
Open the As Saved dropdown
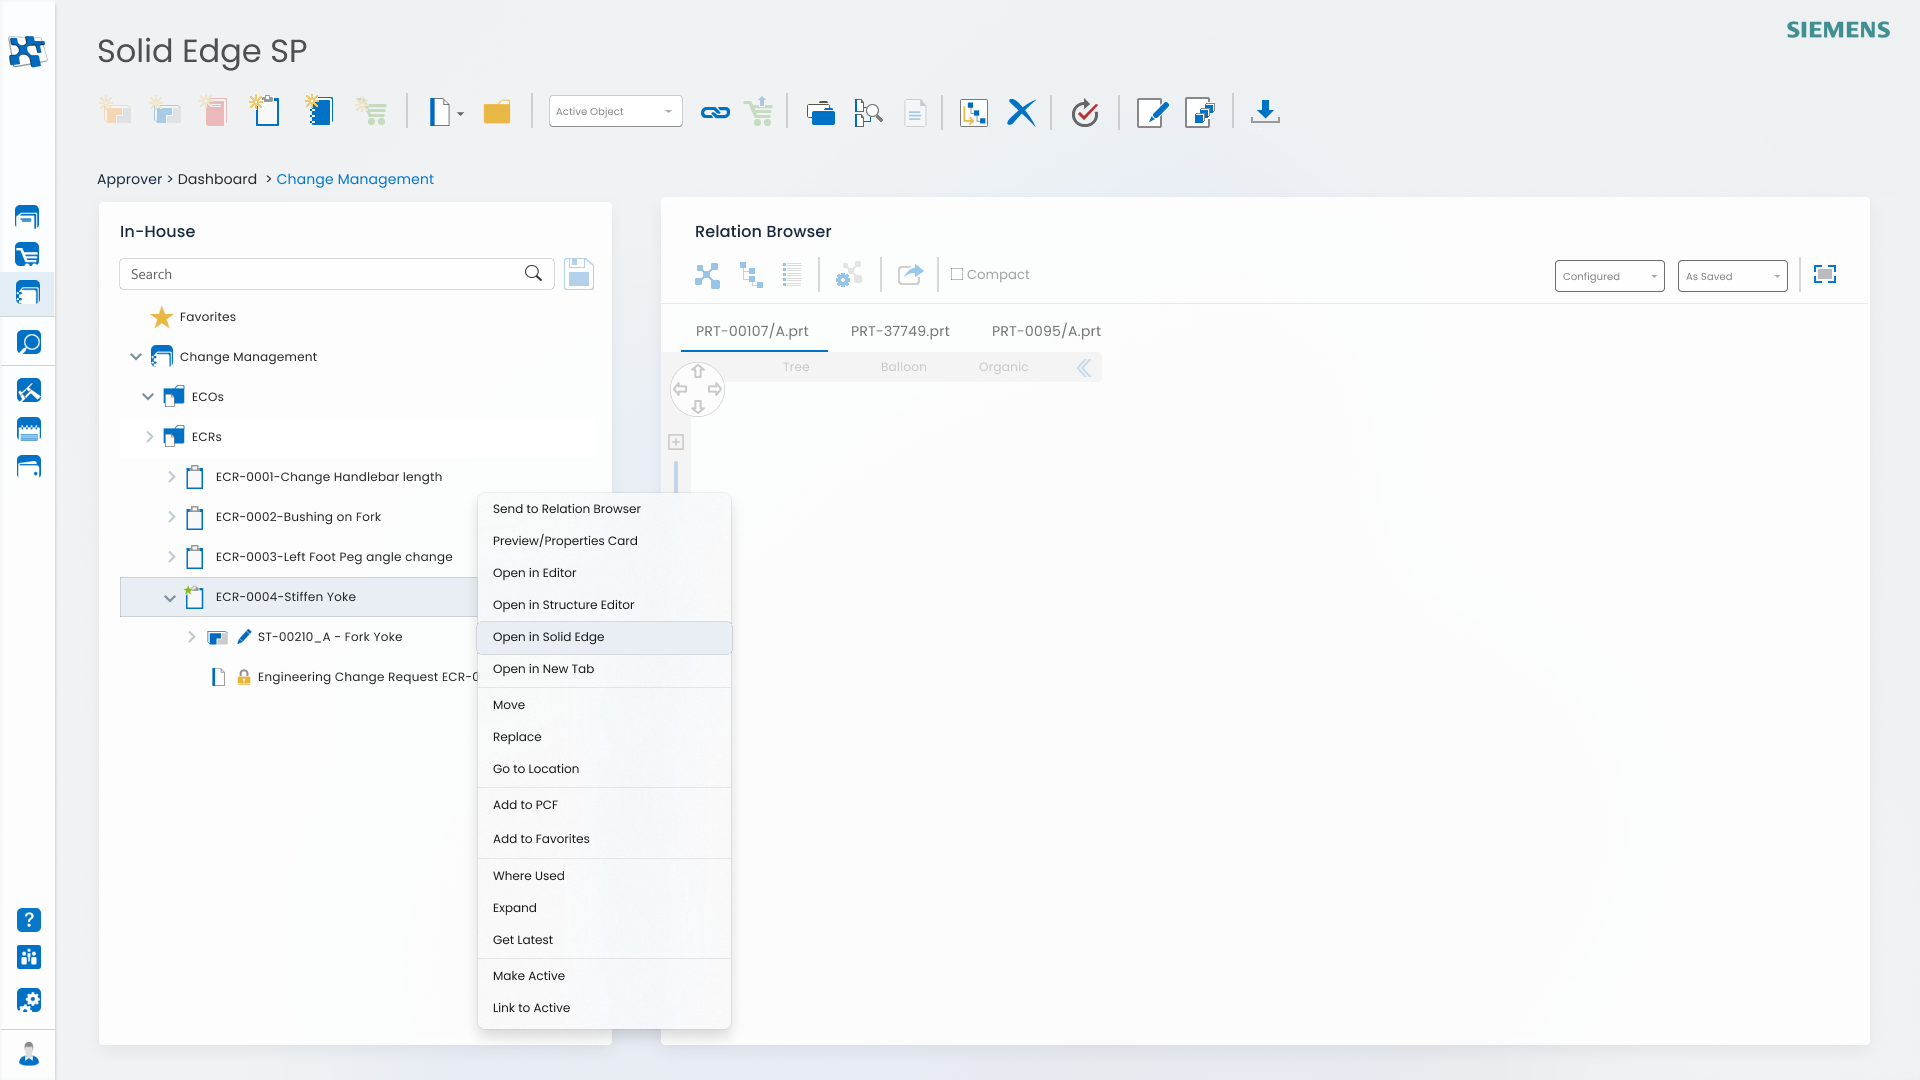1733,276
